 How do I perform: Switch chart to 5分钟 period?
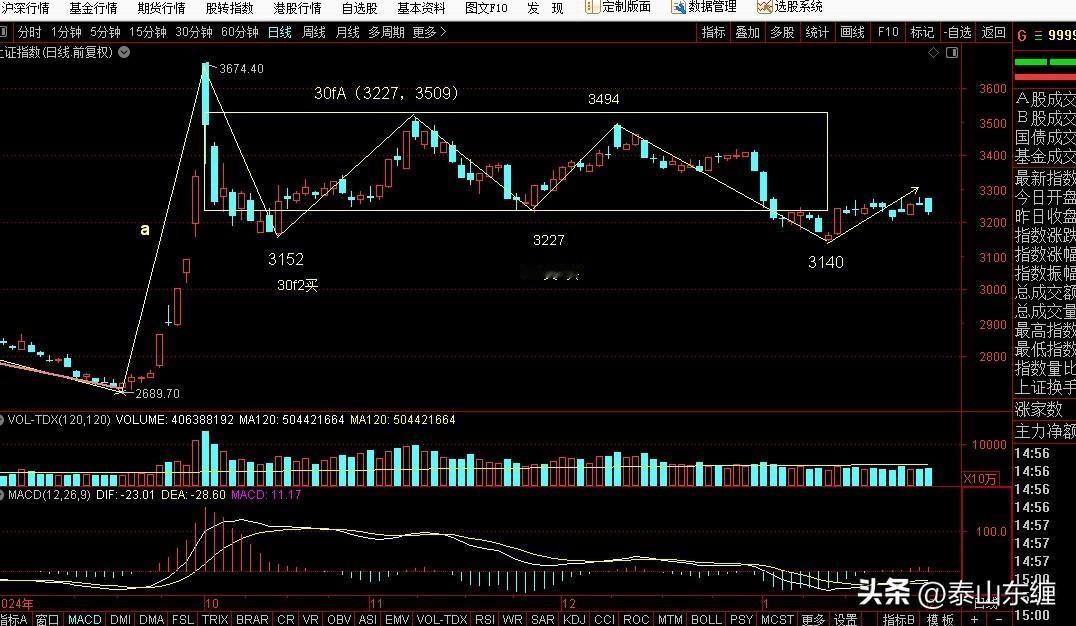click(x=105, y=32)
